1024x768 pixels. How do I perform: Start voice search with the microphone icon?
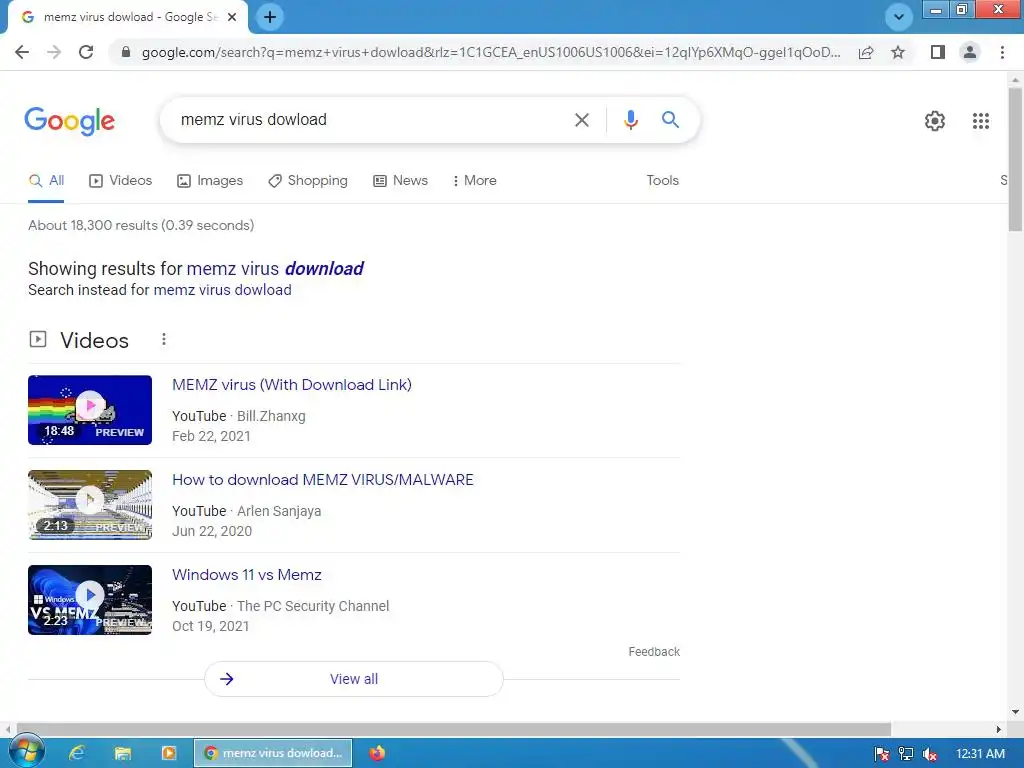point(630,120)
